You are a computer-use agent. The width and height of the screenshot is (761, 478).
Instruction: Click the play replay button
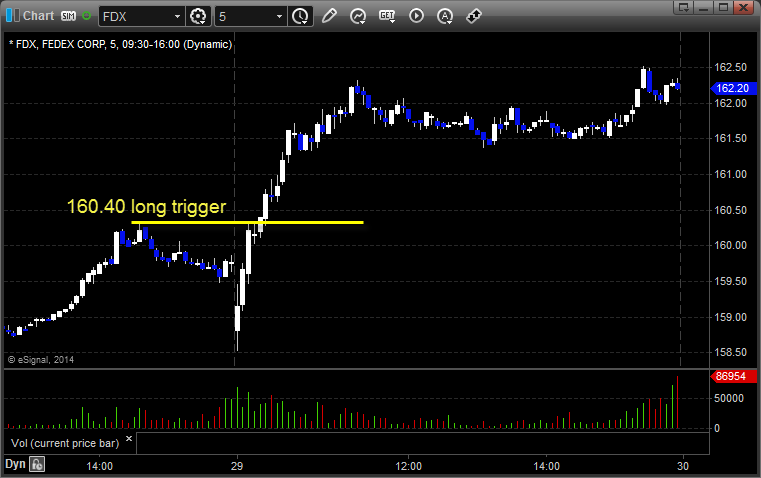pos(416,16)
